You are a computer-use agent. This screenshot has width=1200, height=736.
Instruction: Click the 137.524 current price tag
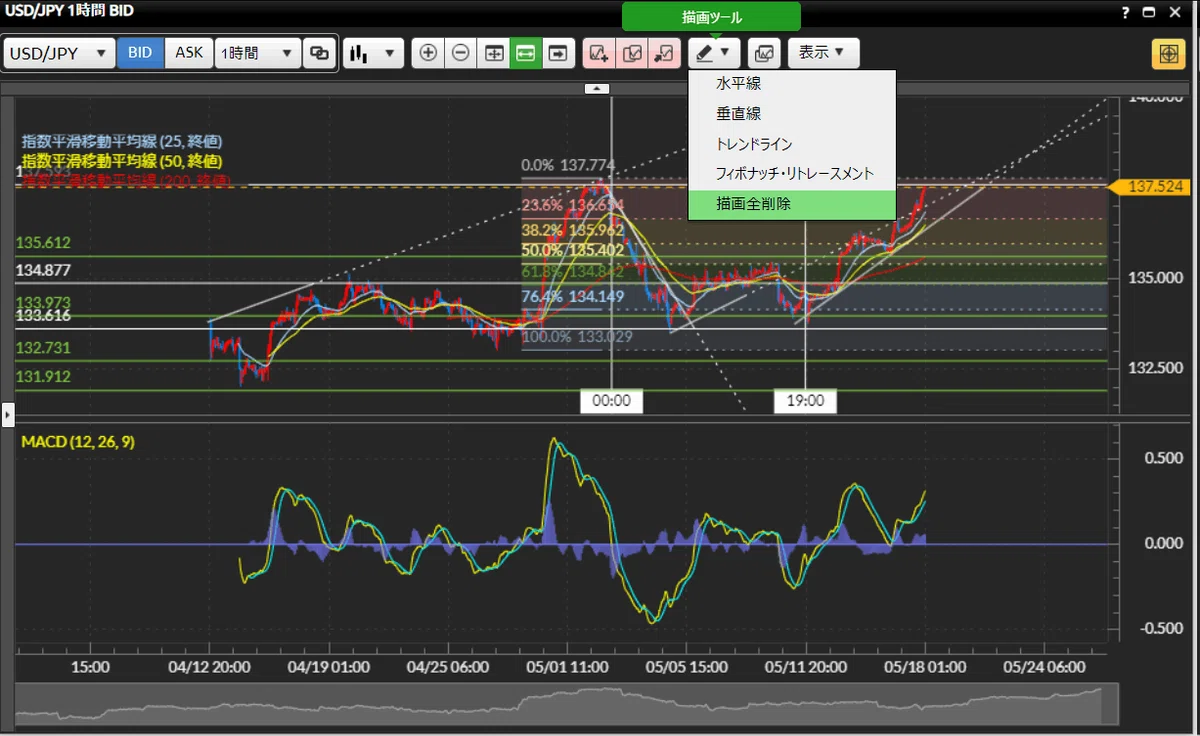[x=1149, y=187]
